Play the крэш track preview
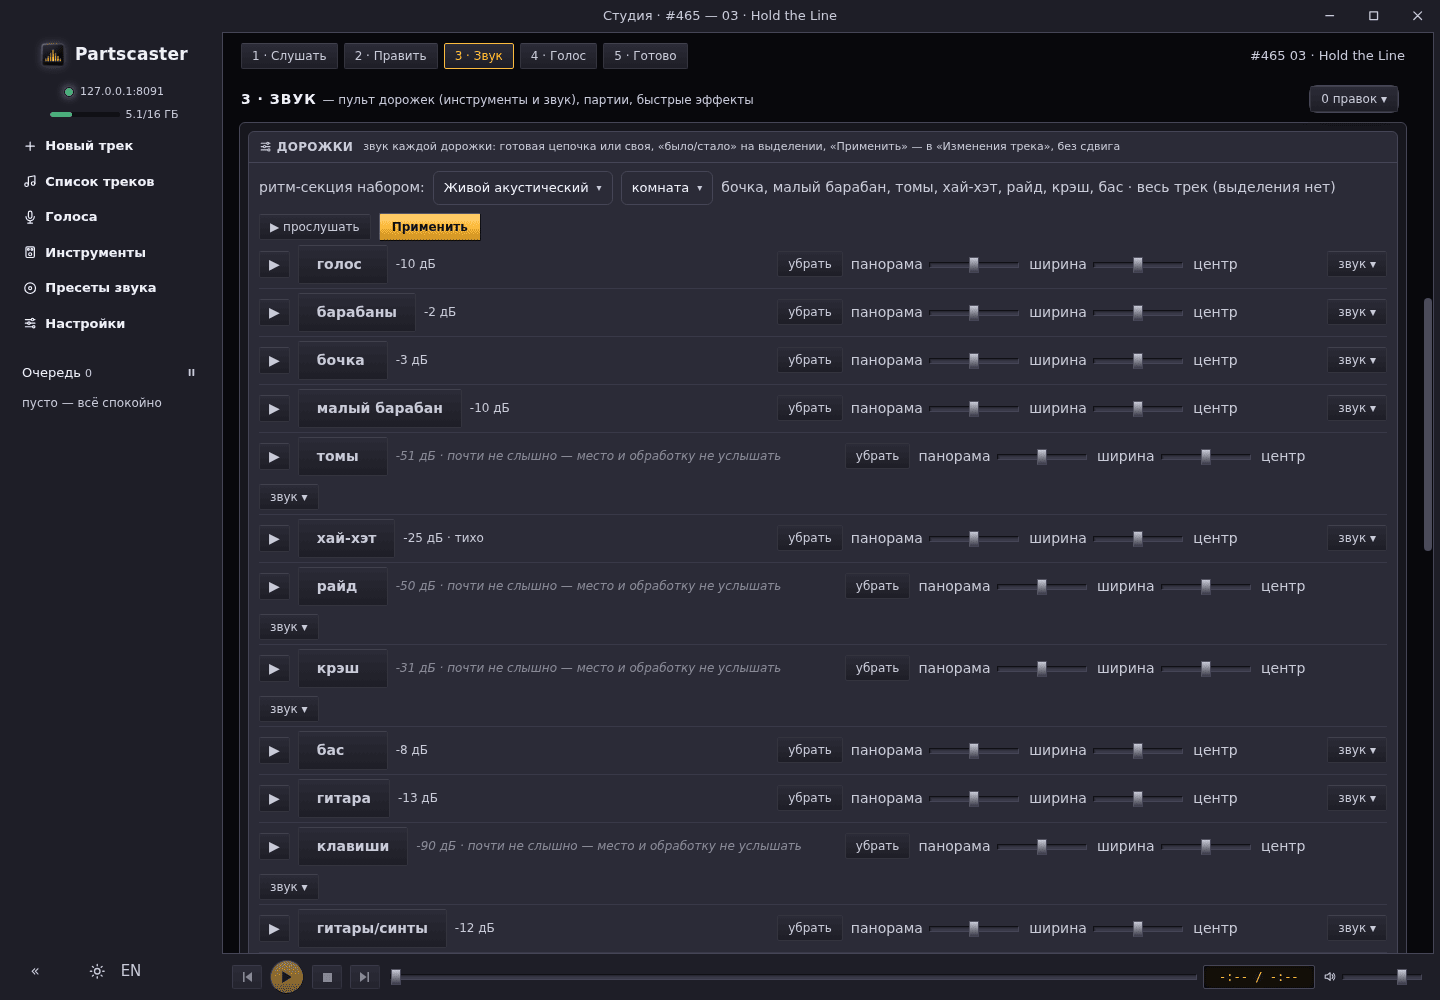 (x=274, y=669)
